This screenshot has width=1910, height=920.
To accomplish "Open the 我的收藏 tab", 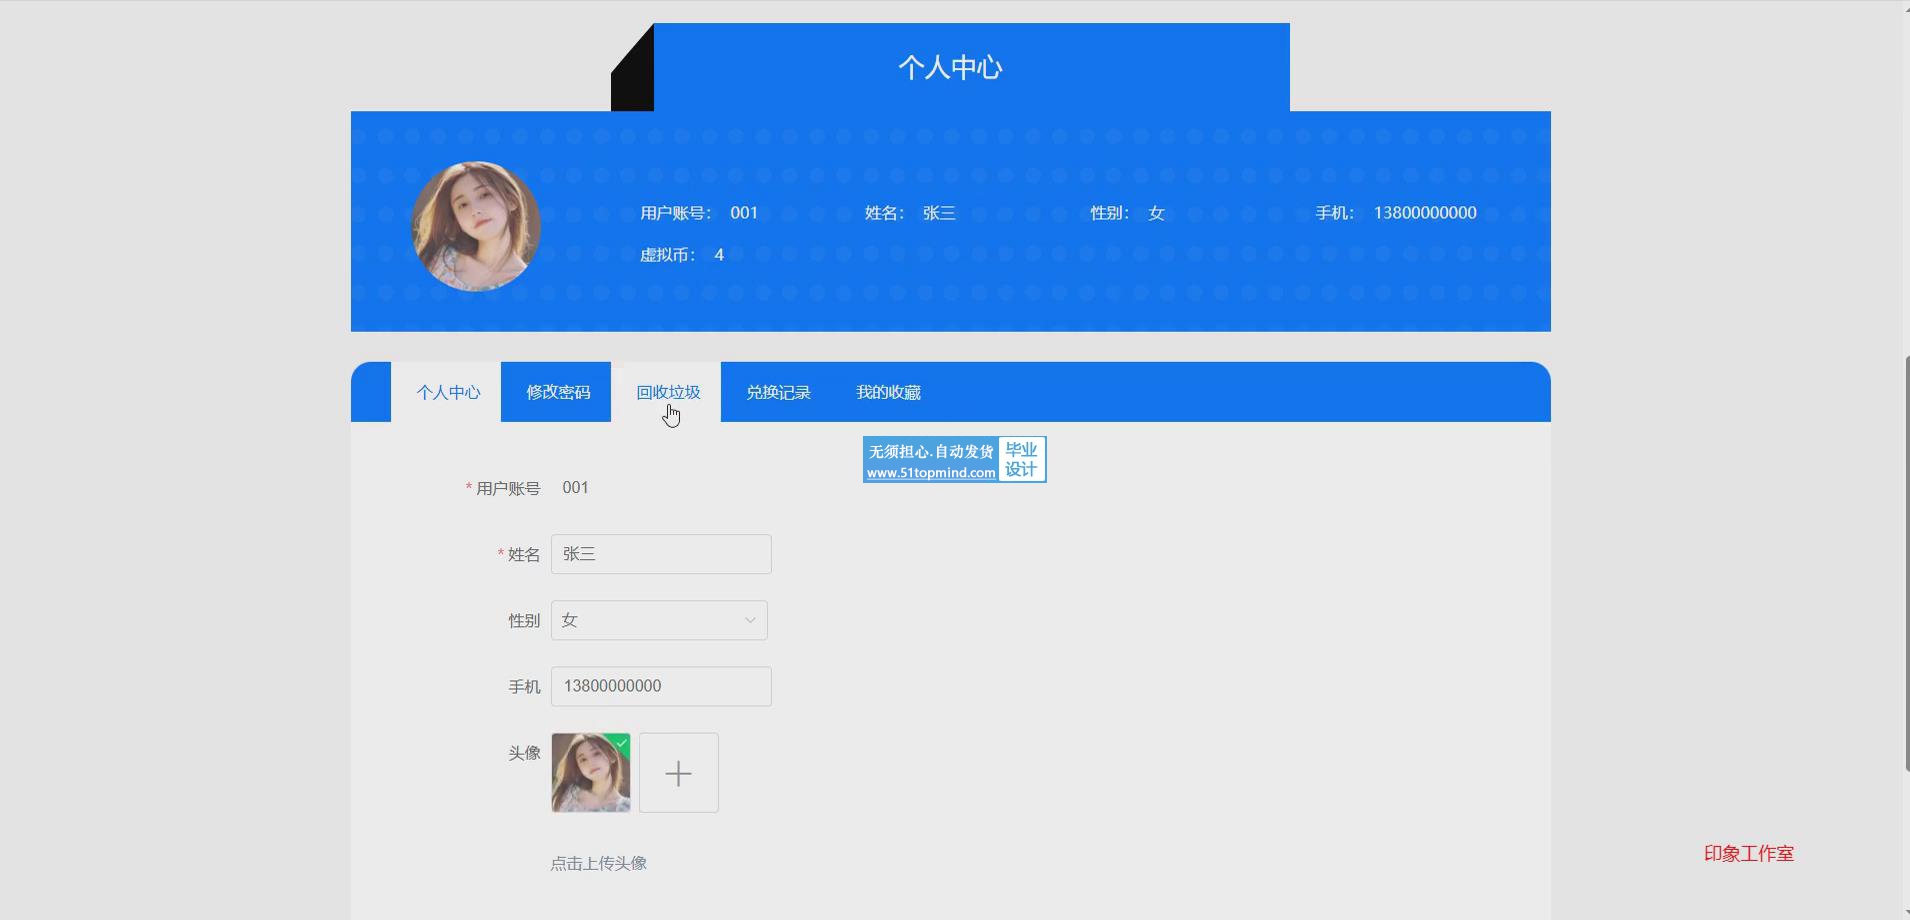I will pos(887,393).
